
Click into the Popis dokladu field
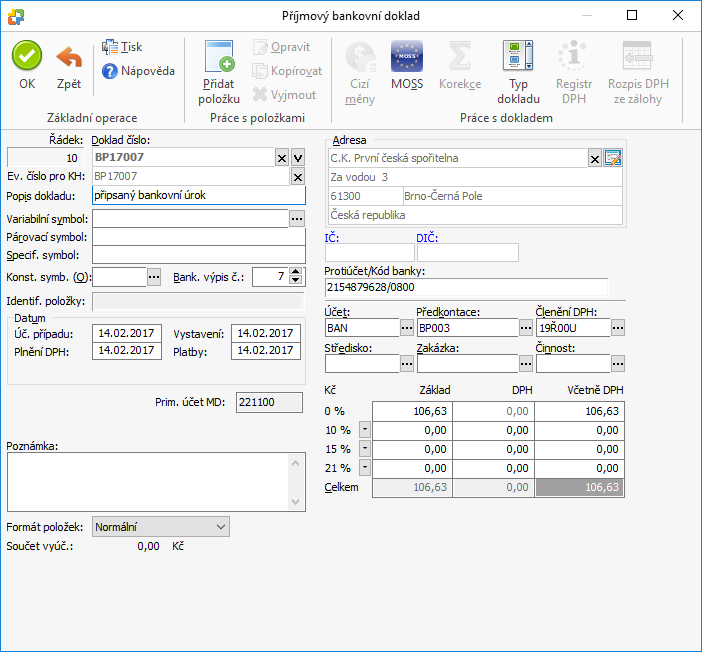[x=199, y=195]
